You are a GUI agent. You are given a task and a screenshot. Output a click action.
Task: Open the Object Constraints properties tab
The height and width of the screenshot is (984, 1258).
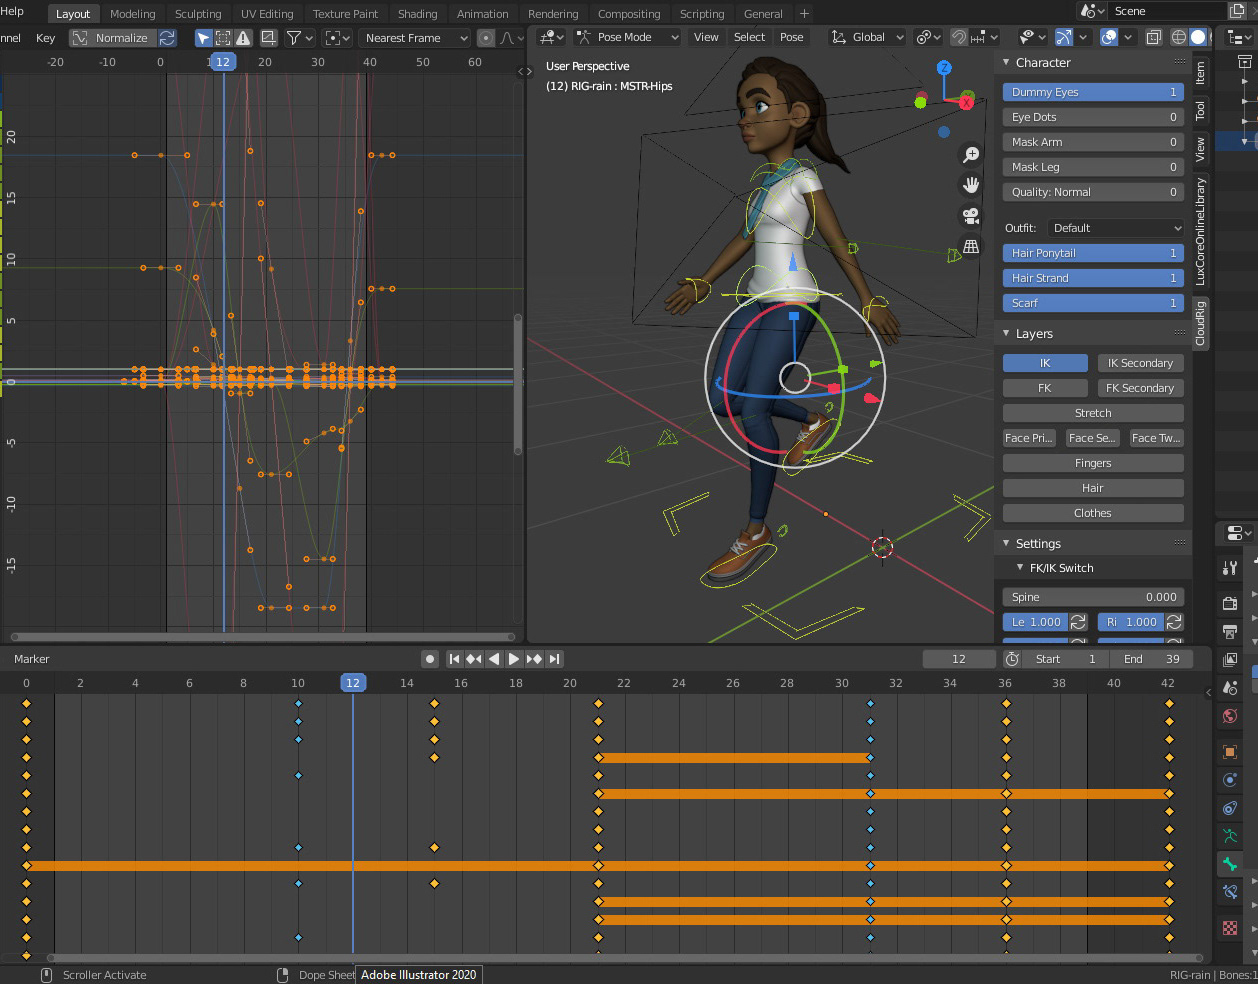(x=1230, y=807)
